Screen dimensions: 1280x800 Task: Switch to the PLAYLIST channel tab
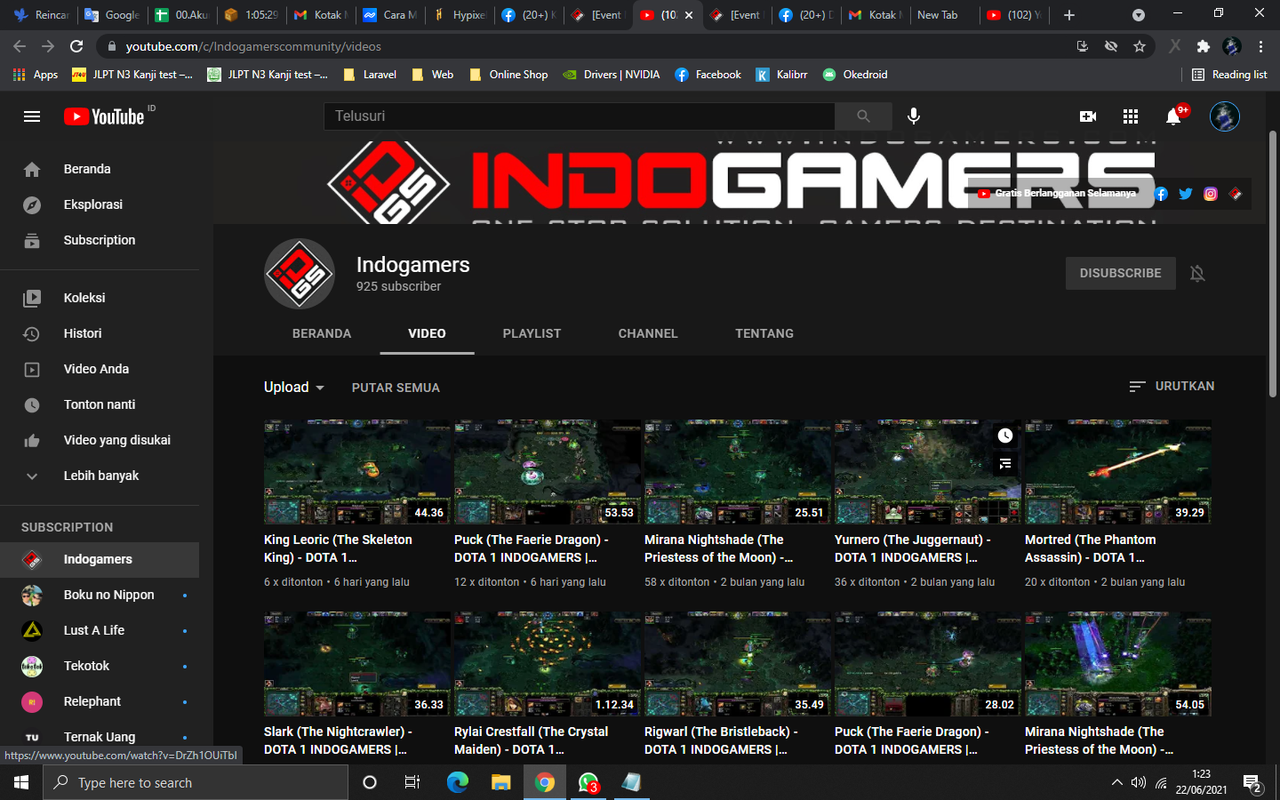532,333
